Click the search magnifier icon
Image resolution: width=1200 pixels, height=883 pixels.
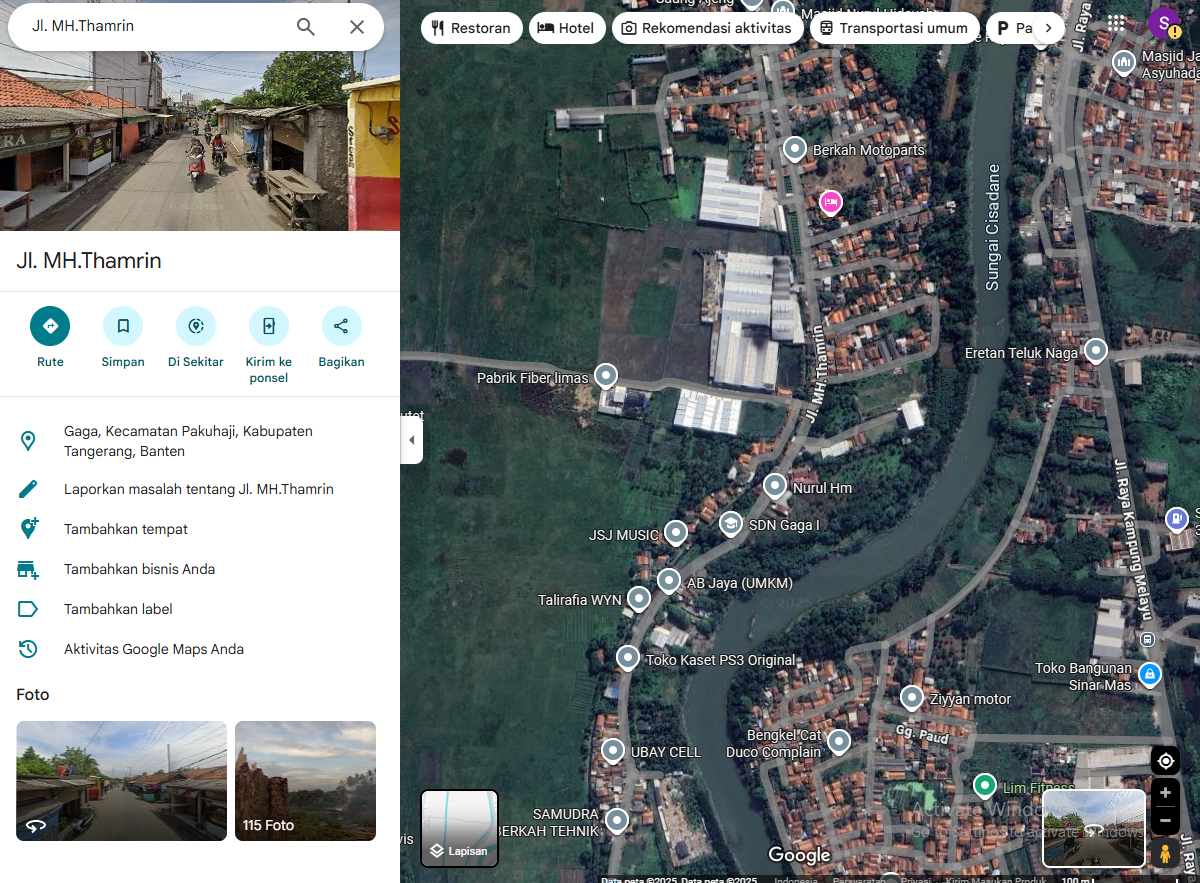(306, 27)
